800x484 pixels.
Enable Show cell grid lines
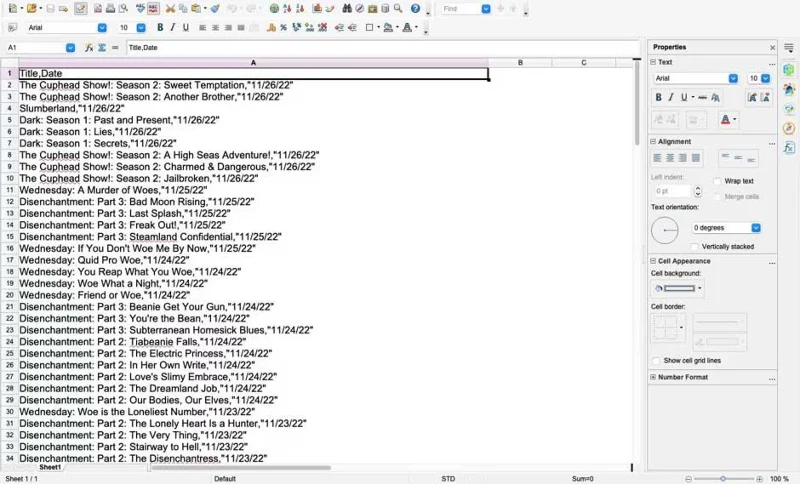pos(656,360)
